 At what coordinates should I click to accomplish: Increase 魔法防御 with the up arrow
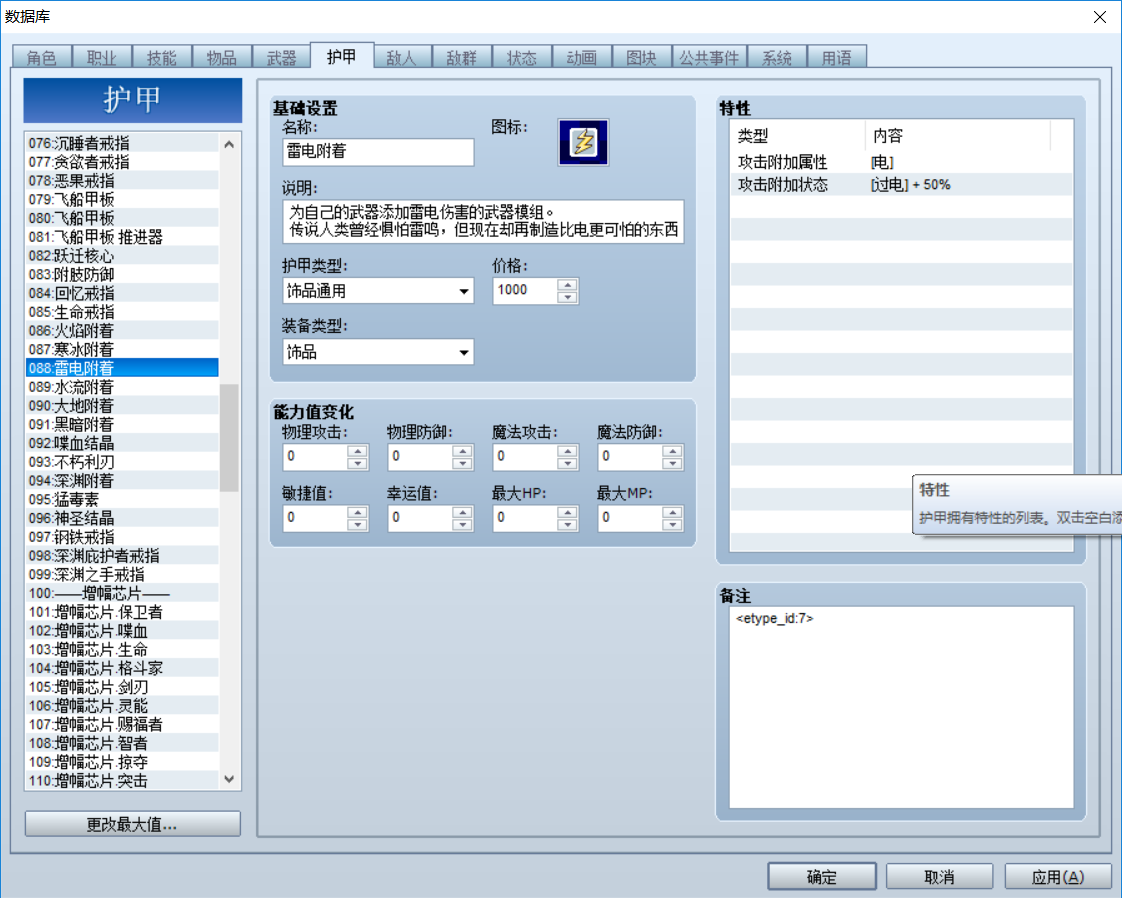[x=673, y=451]
